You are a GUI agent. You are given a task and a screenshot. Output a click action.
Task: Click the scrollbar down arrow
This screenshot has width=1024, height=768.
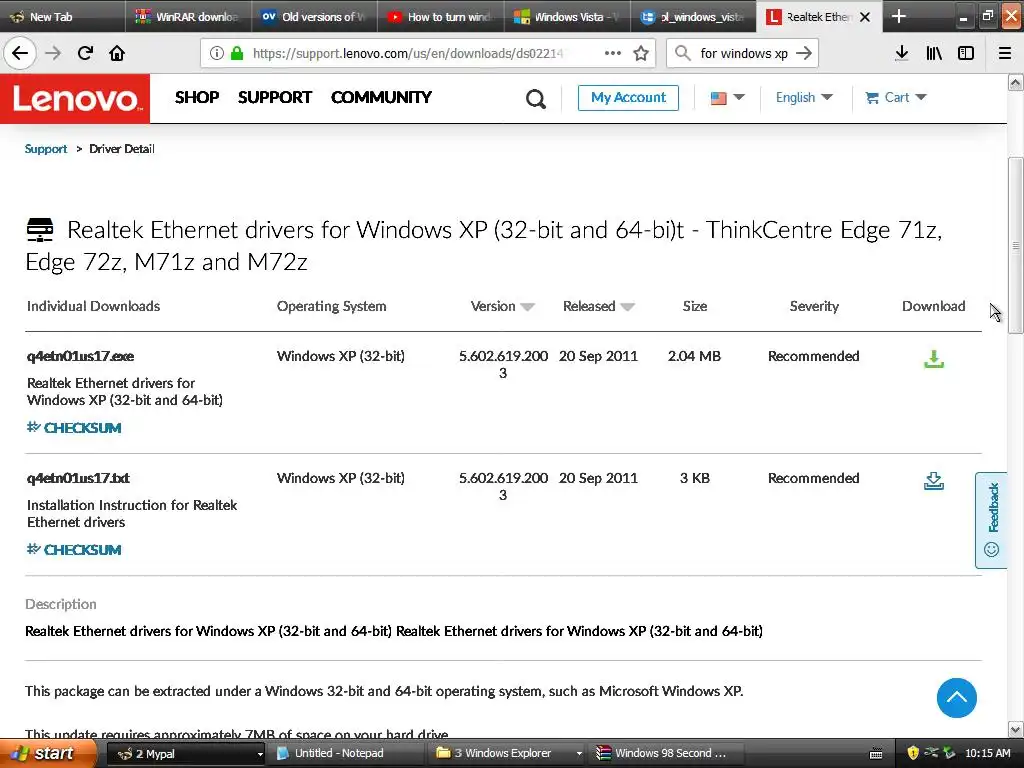point(1016,729)
